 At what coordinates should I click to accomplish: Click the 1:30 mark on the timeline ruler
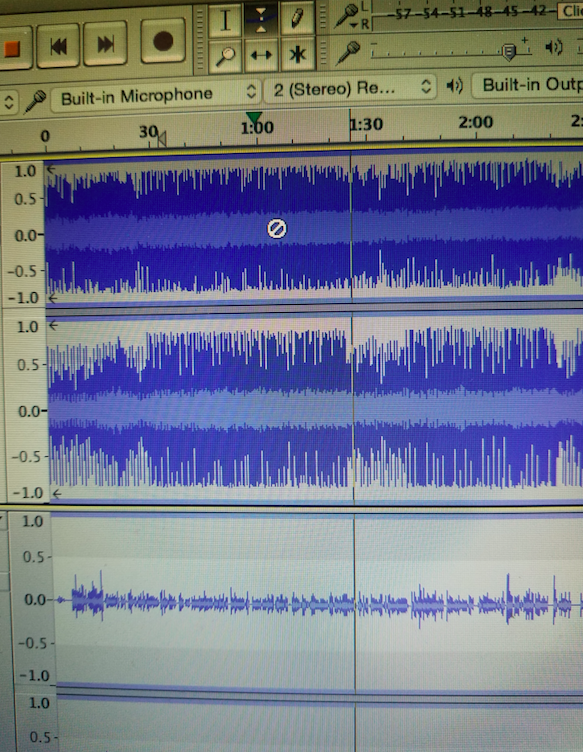(x=366, y=124)
